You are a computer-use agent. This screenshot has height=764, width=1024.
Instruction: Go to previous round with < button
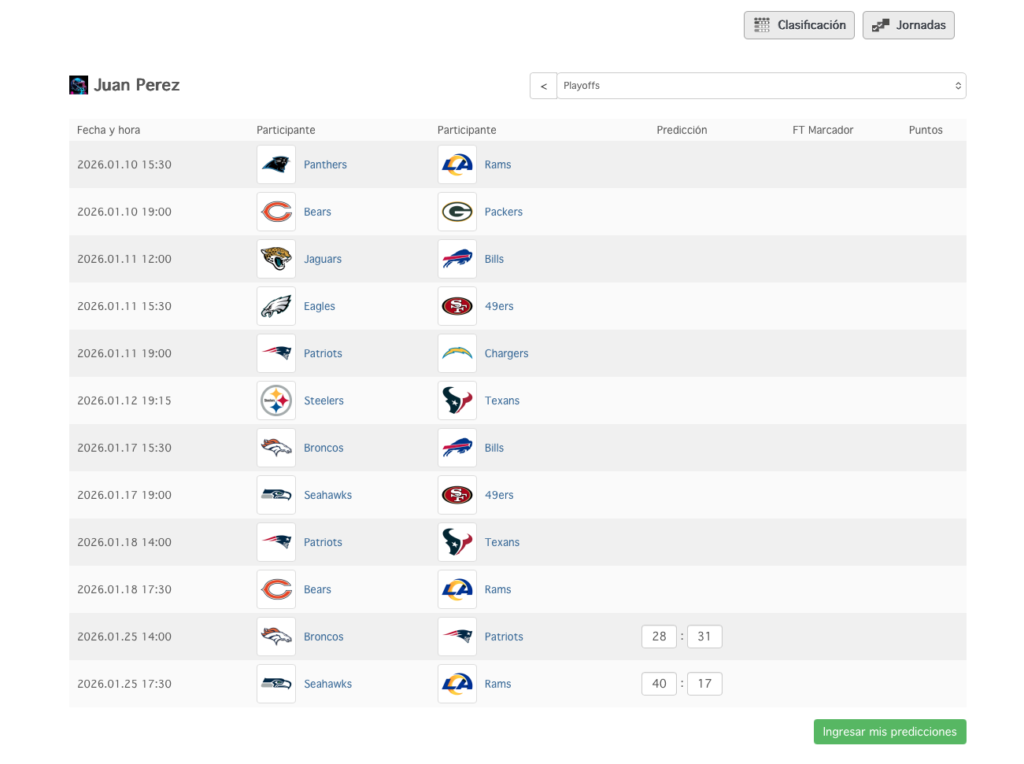point(543,86)
